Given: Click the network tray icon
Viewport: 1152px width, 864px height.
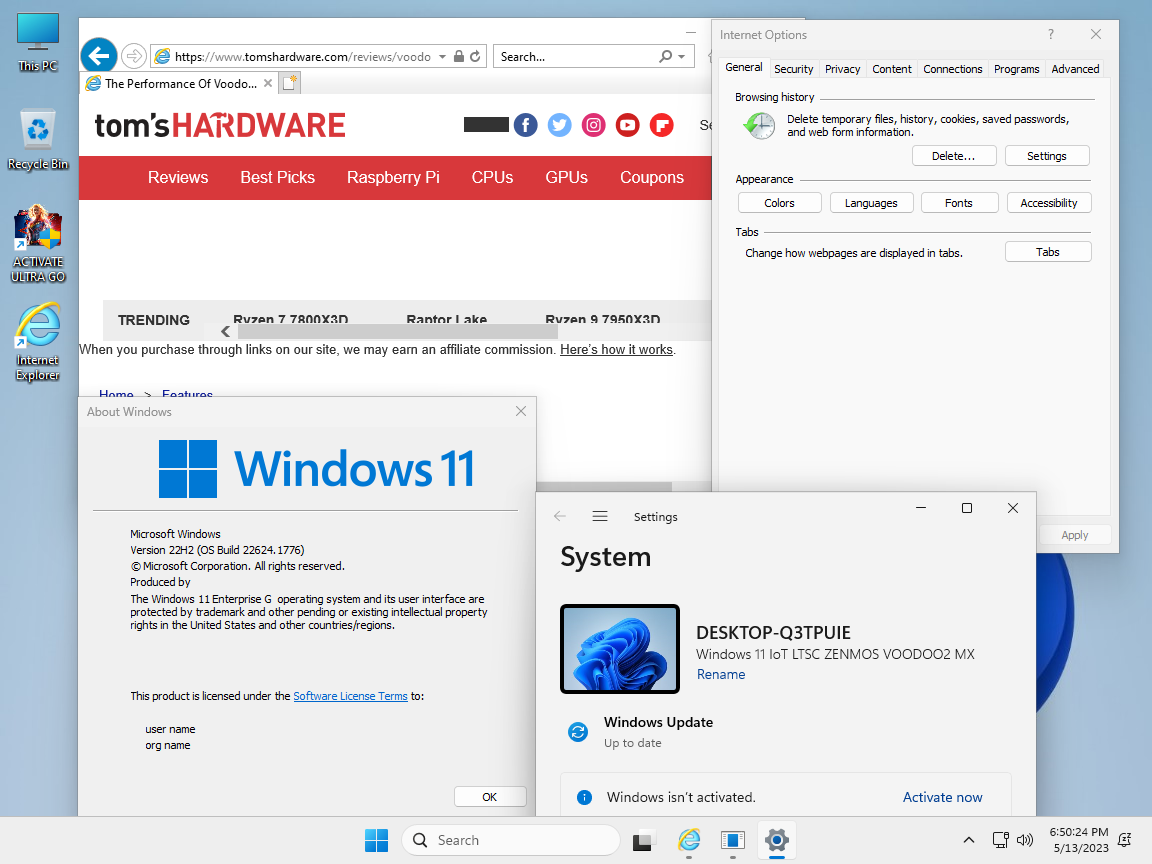Looking at the screenshot, I should 1000,840.
